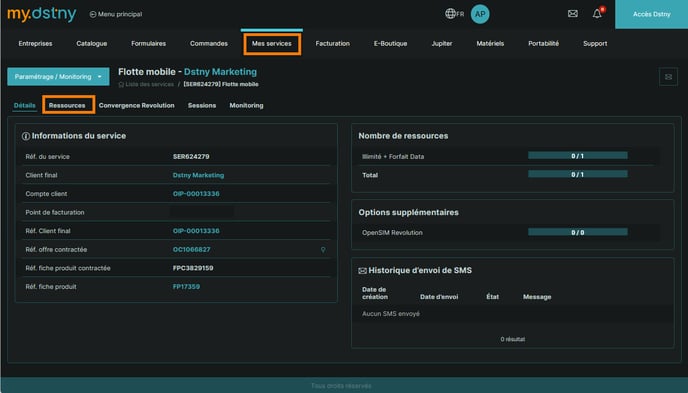Select the FPC3829159 value
688x393 pixels.
[193, 268]
